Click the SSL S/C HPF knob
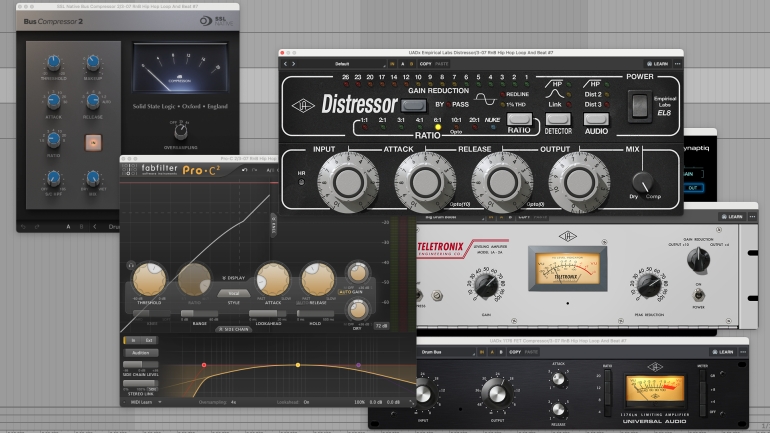Viewport: 770px width, 433px height. pos(53,178)
